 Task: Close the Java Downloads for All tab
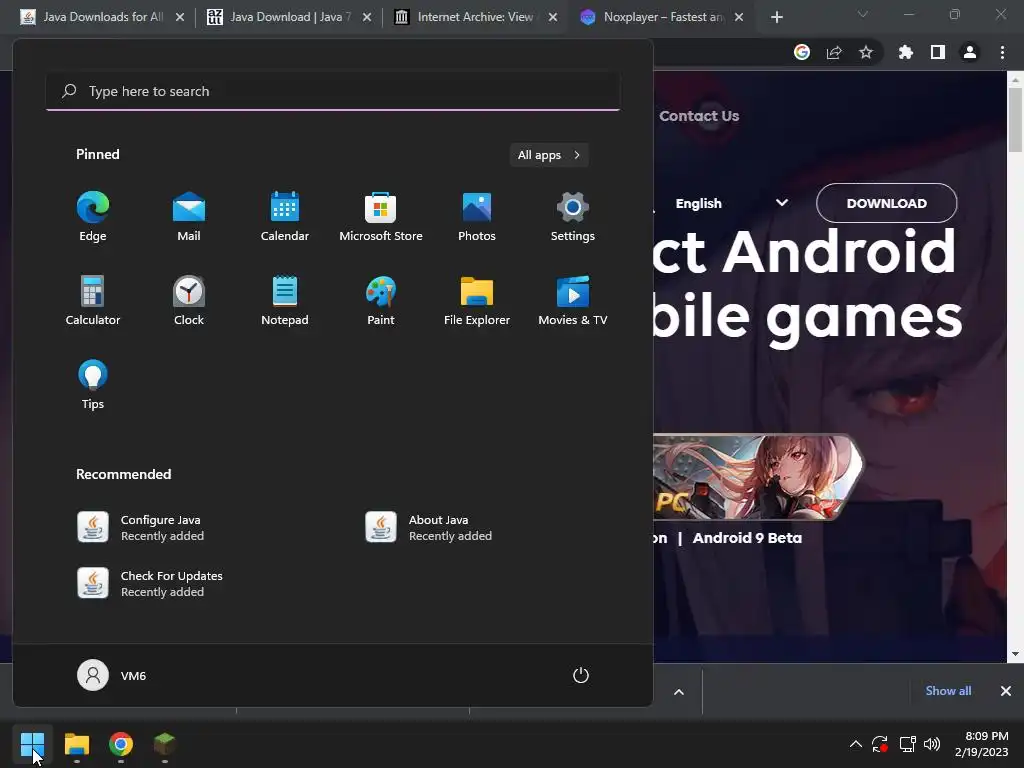(180, 18)
